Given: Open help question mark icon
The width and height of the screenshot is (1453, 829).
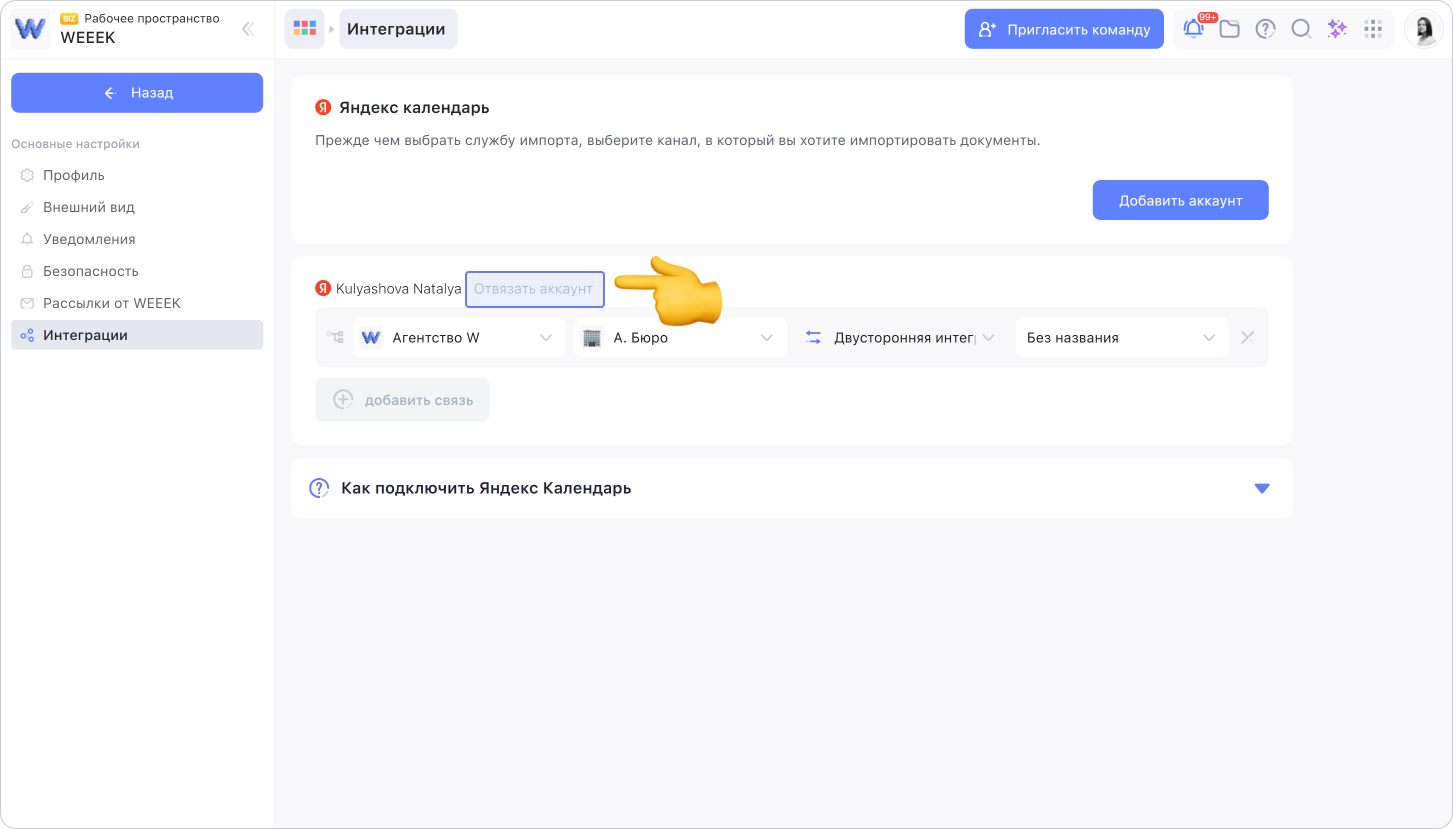Looking at the screenshot, I should pos(1265,29).
